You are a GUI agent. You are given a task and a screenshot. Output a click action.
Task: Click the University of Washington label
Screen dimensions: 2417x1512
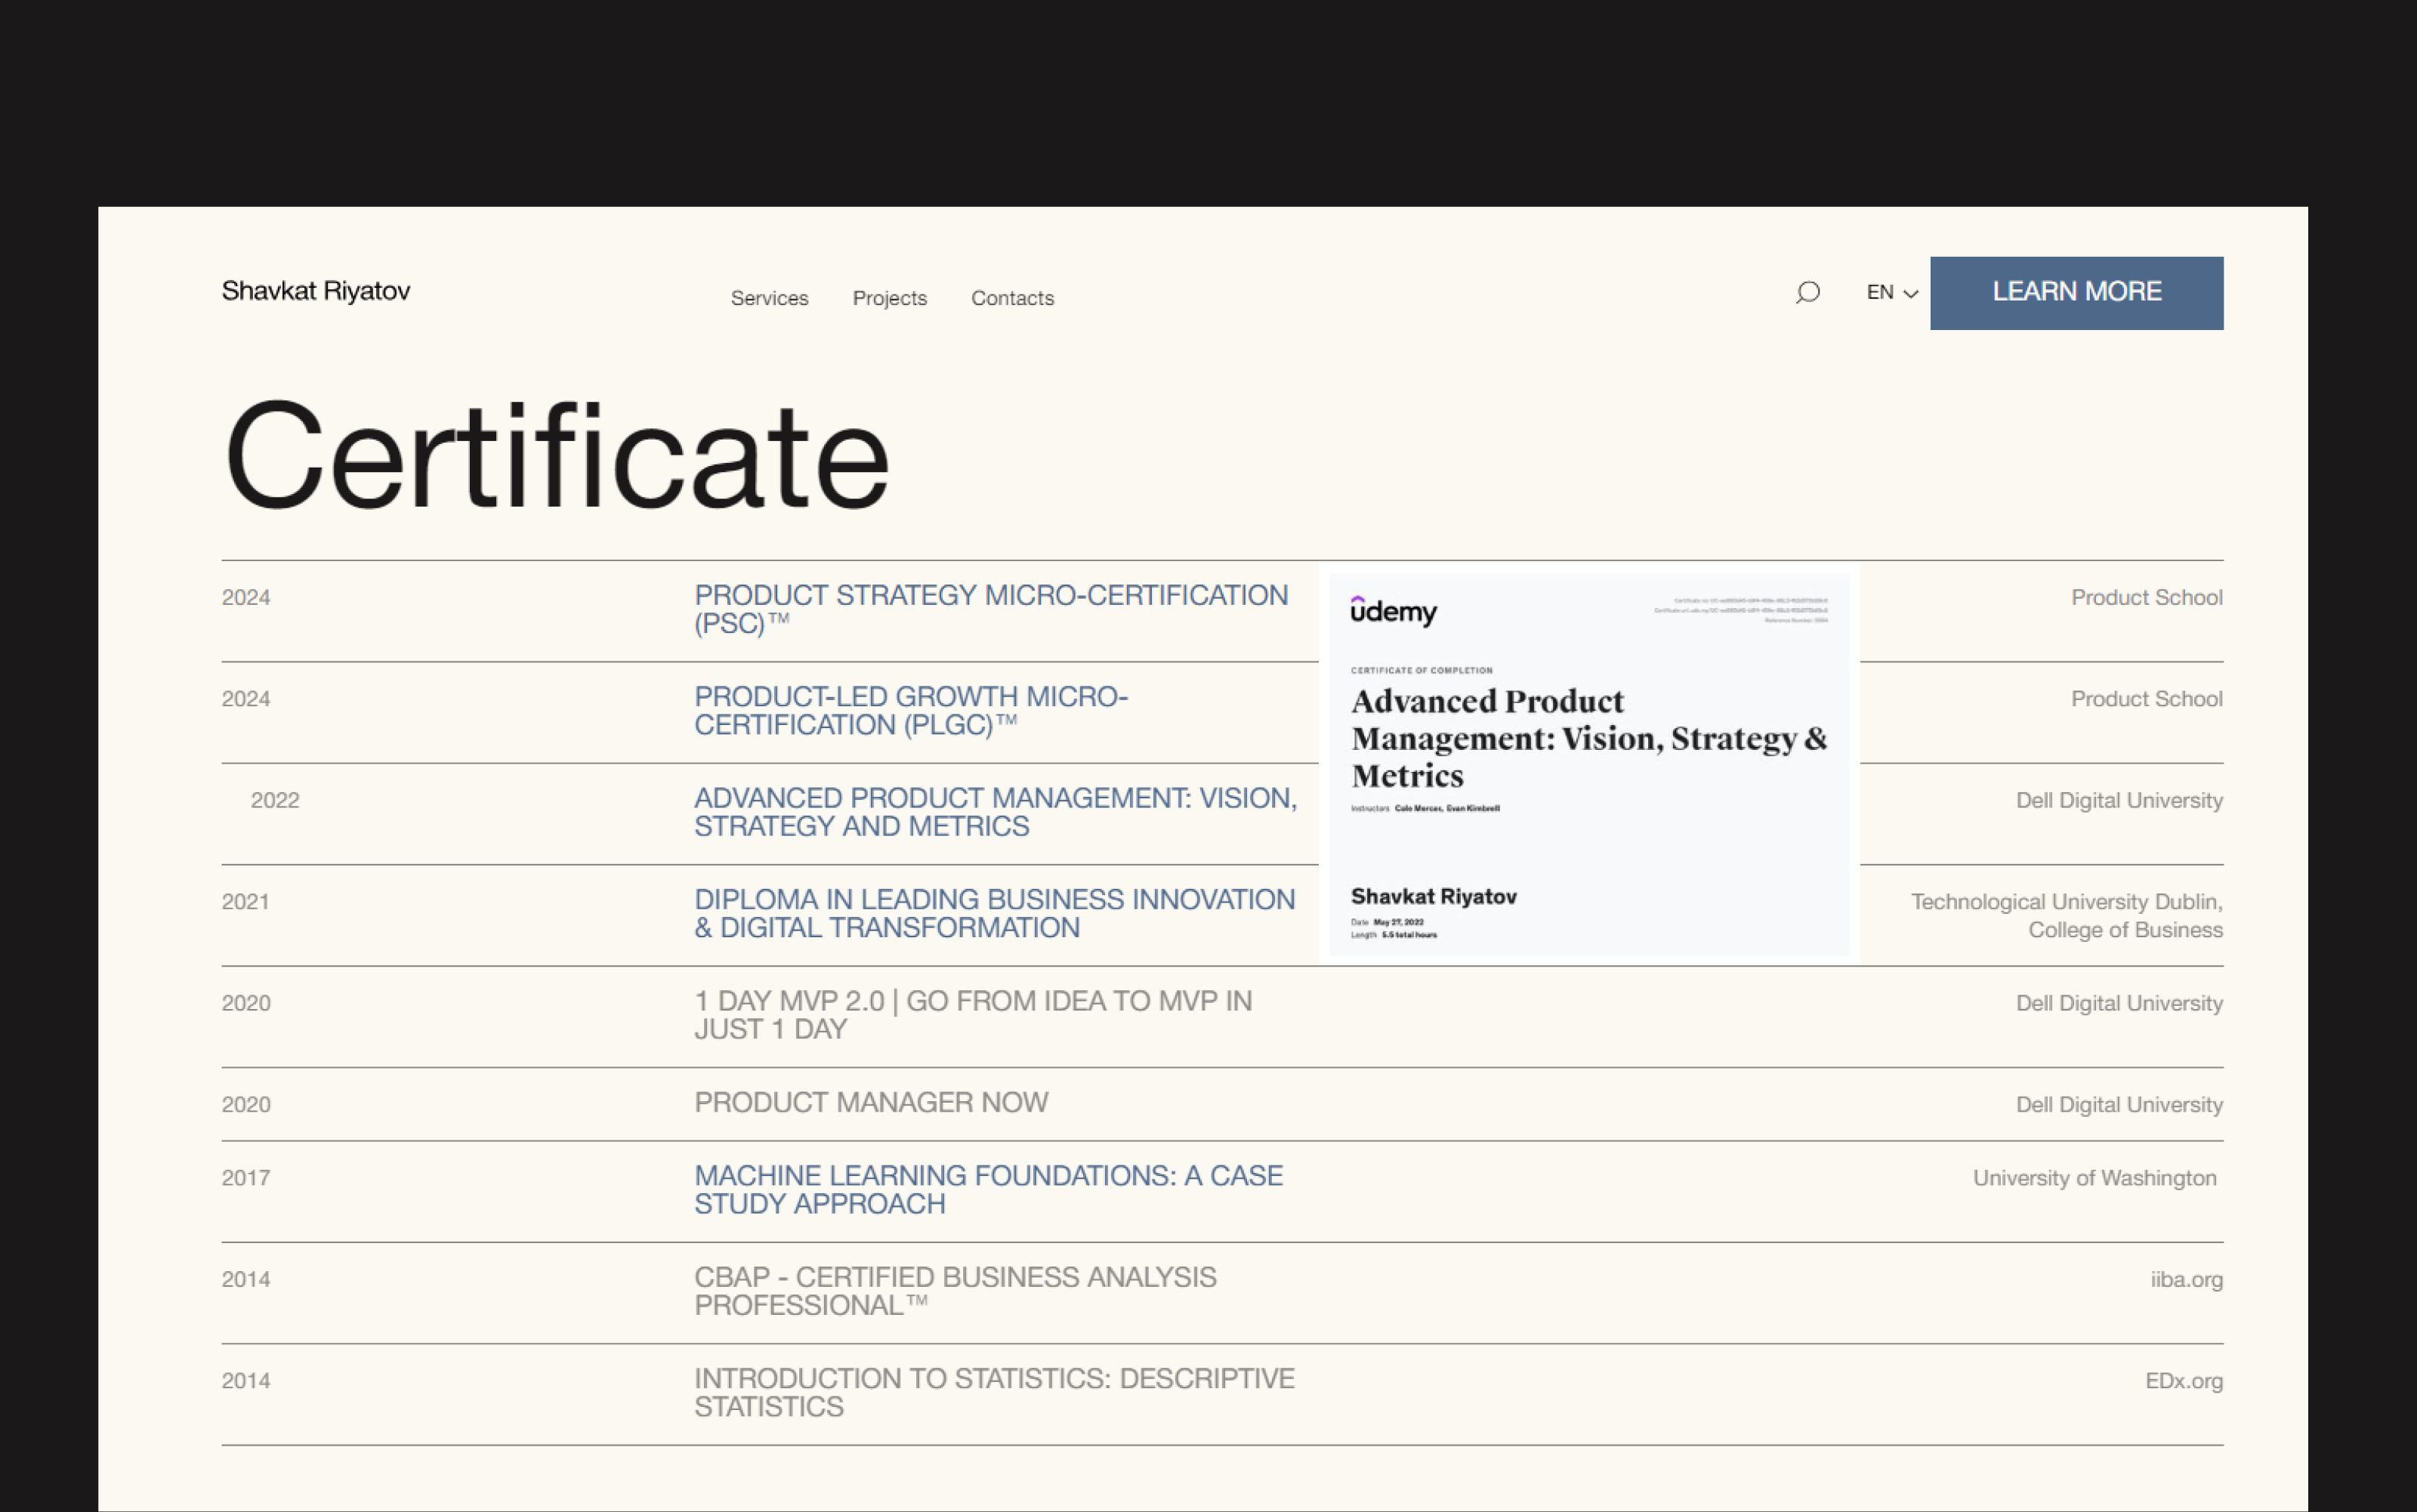click(x=2094, y=1178)
